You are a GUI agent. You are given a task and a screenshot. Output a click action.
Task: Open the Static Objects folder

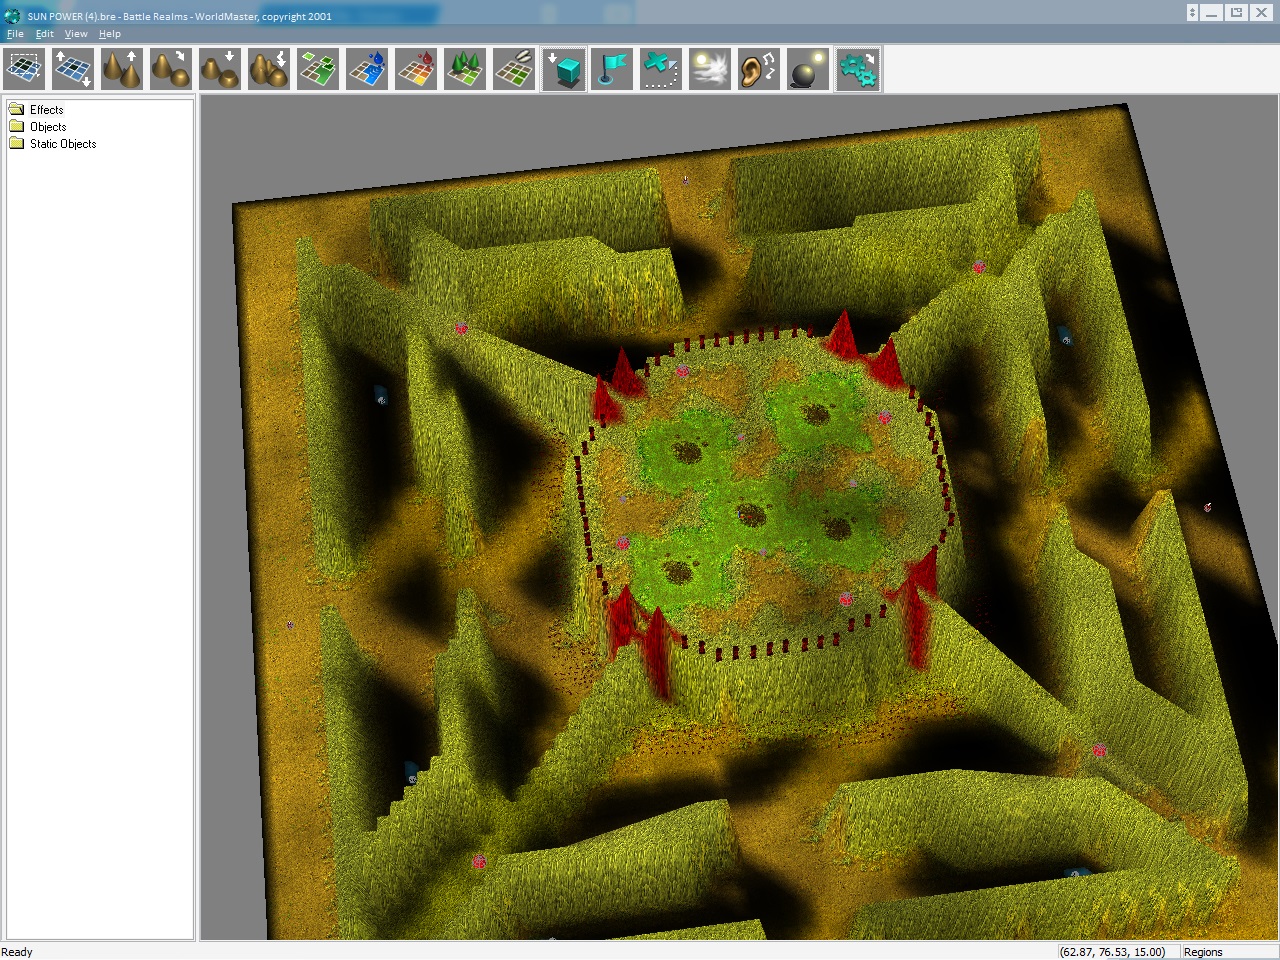(x=62, y=144)
